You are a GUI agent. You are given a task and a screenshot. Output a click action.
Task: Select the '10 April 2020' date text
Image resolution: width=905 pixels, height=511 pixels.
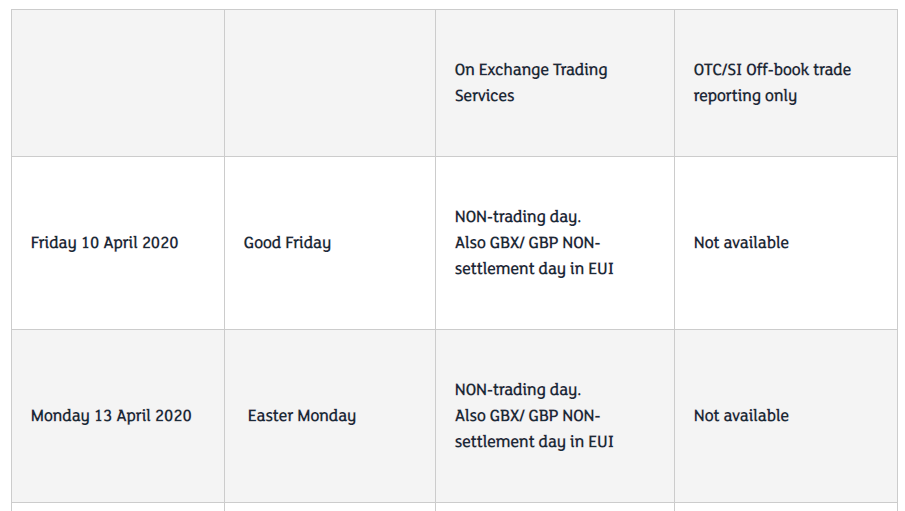[x=130, y=243]
